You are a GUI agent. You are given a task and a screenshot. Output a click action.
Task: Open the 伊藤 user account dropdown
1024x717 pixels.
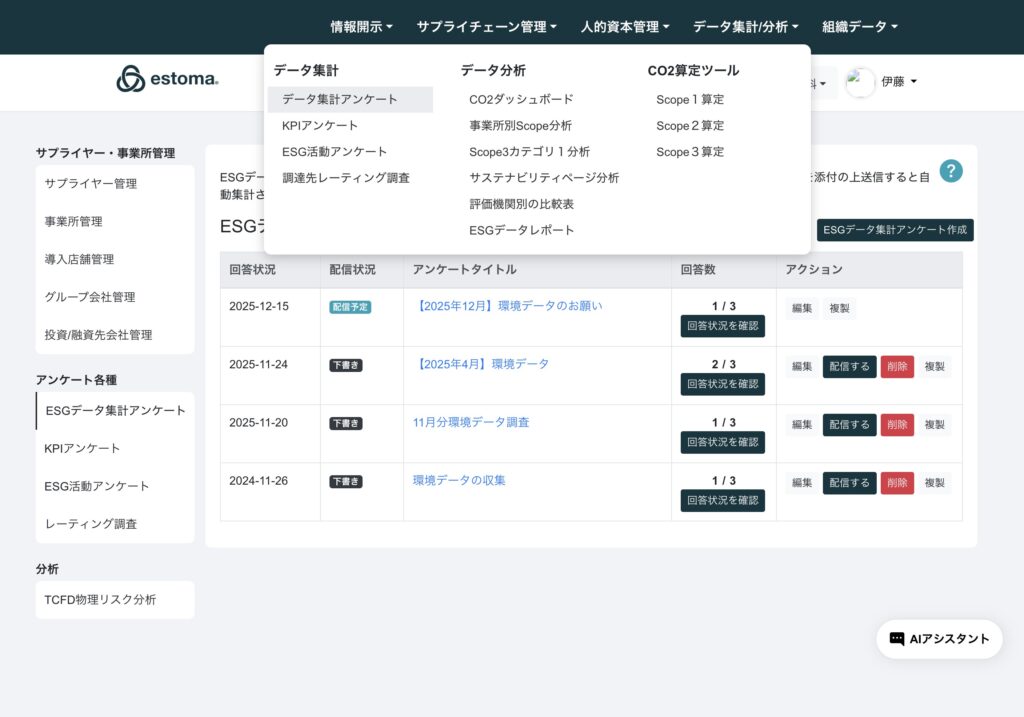click(898, 82)
